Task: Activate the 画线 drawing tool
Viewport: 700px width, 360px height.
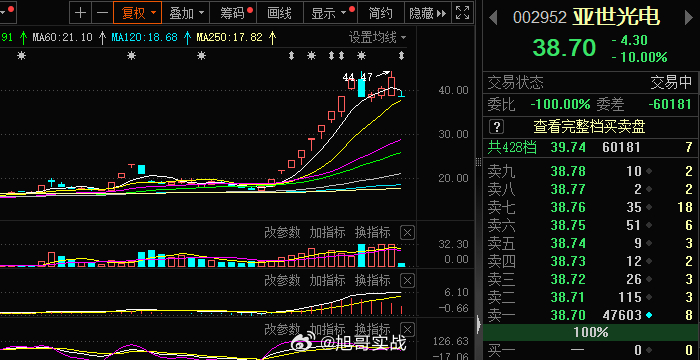Action: tap(279, 13)
